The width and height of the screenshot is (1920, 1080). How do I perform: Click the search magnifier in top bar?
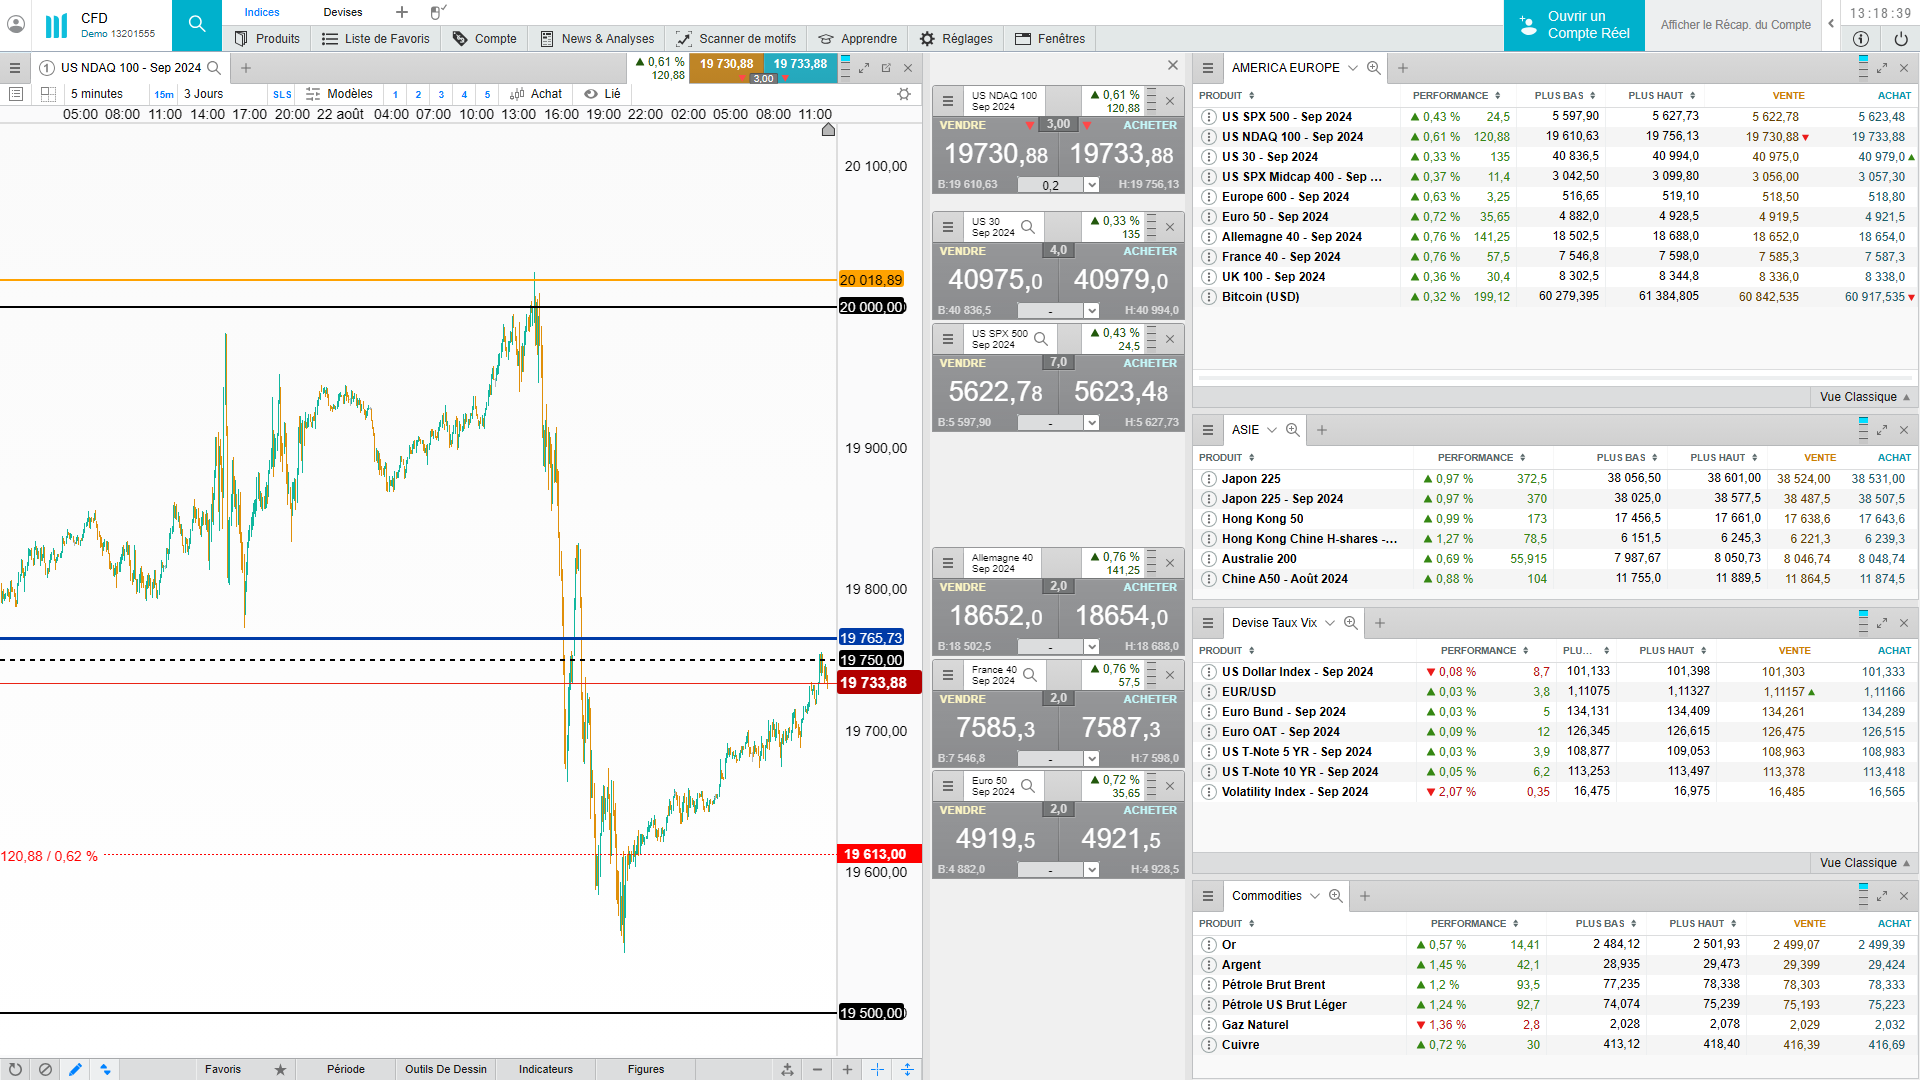coord(197,24)
